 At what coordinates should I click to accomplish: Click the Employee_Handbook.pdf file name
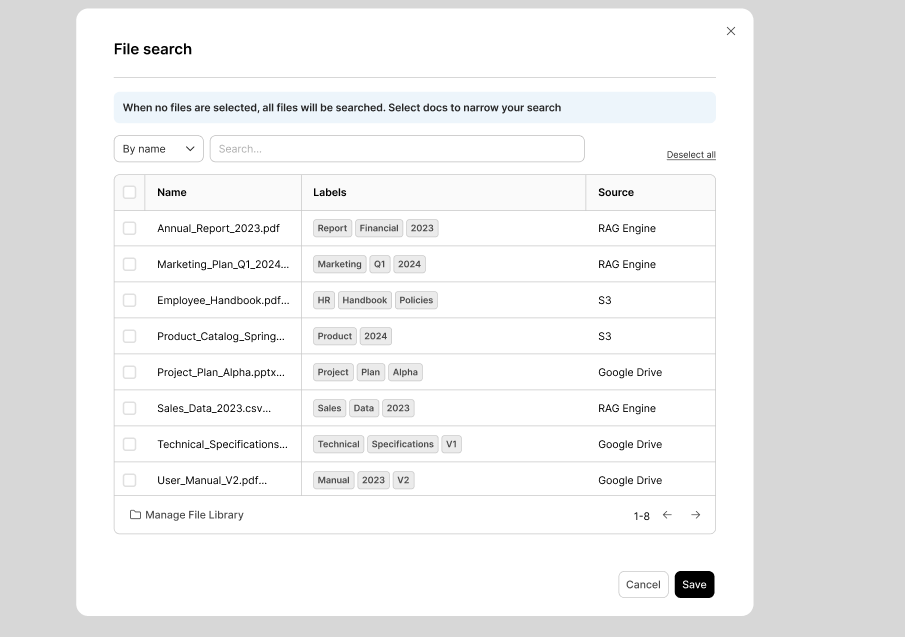pos(223,300)
